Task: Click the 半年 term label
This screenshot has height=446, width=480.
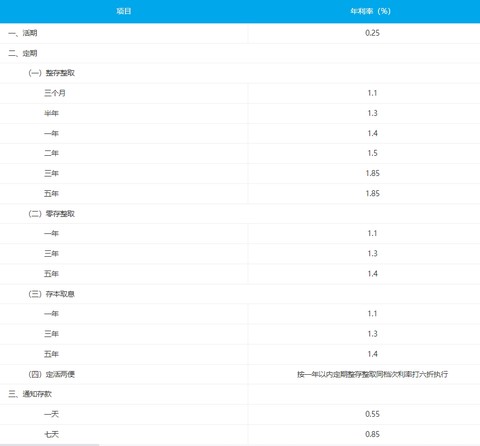Action: point(51,113)
